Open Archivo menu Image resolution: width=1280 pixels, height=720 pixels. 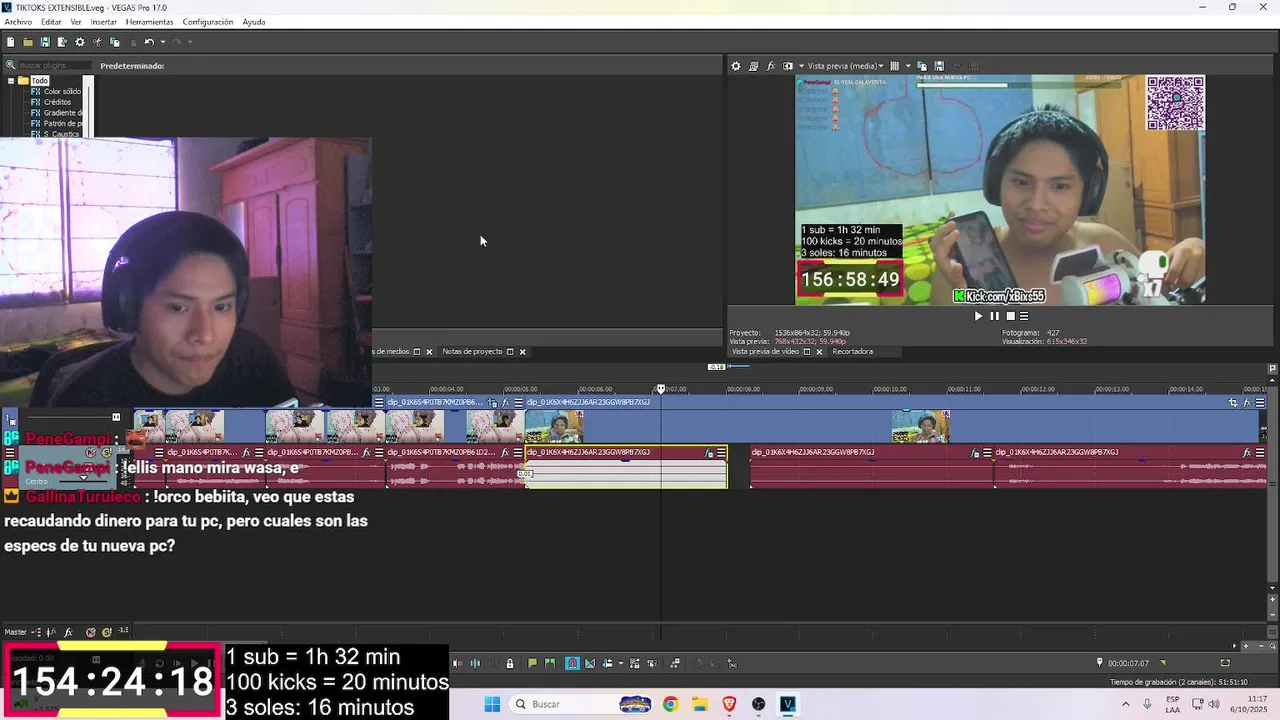(x=18, y=22)
